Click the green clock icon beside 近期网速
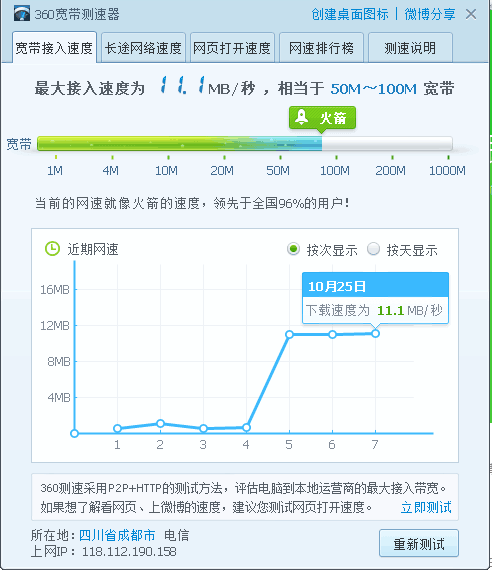This screenshot has width=492, height=574. (x=52, y=249)
